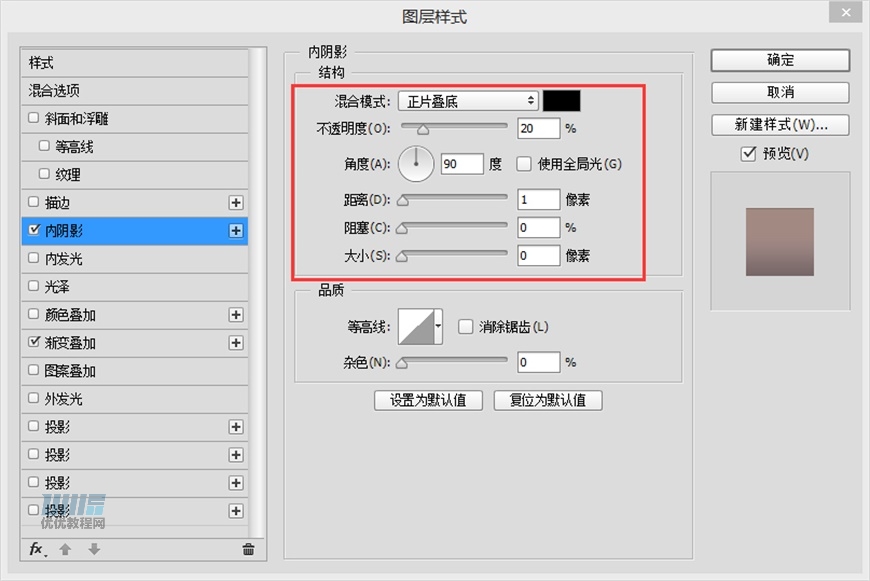Open the black shadow color swatch
The height and width of the screenshot is (581, 870).
pos(562,101)
